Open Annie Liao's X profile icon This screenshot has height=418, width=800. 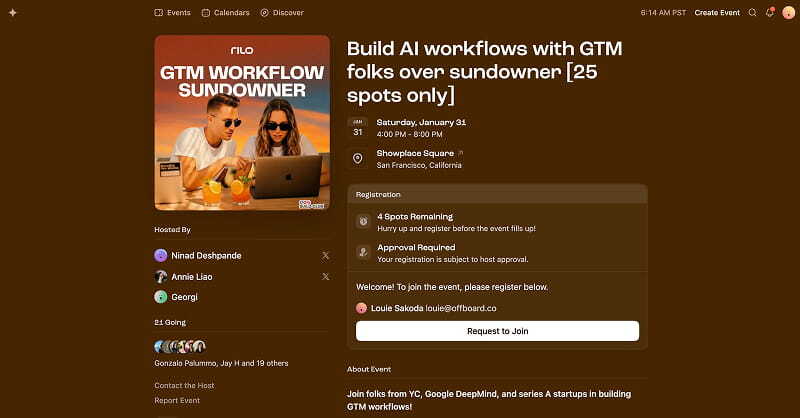coord(326,277)
